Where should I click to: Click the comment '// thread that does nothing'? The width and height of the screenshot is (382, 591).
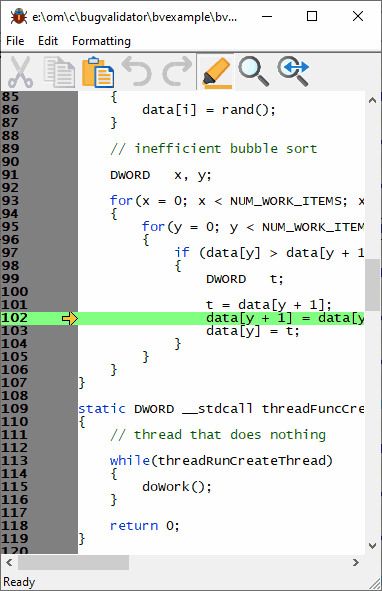point(218,435)
